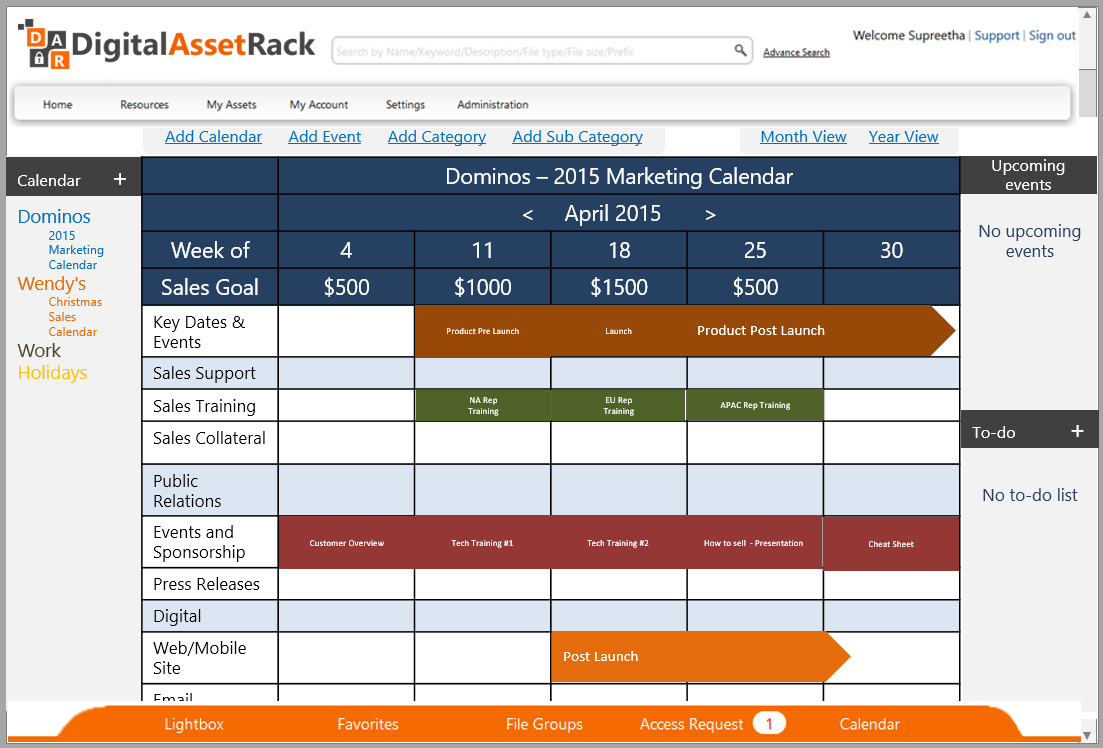Open Customer Overview event
Screen dimensions: 1103x748
(x=347, y=543)
